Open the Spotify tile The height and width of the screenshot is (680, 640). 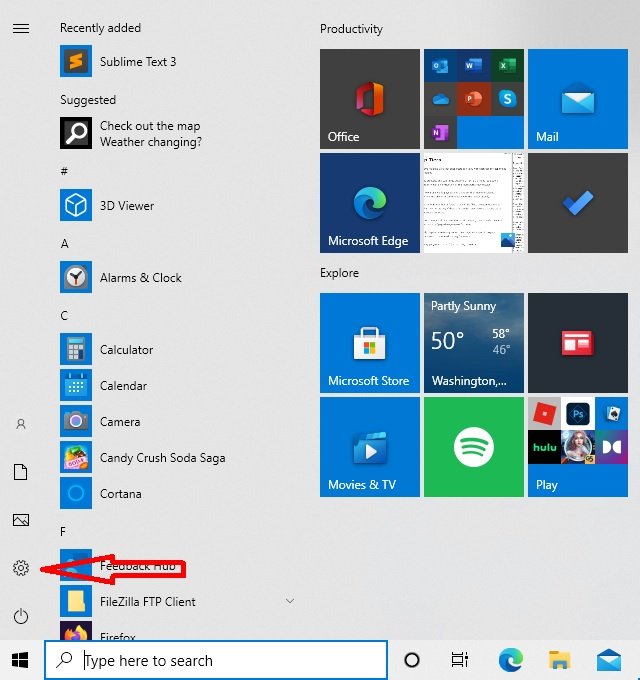coord(473,447)
